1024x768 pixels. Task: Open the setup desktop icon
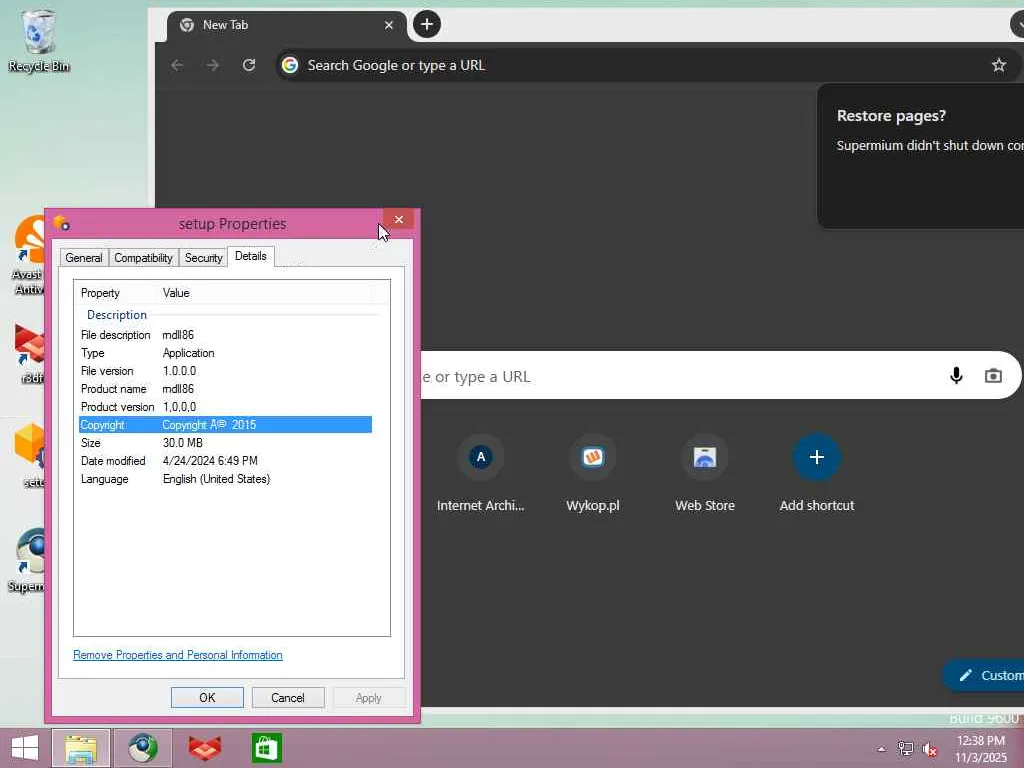[30, 455]
